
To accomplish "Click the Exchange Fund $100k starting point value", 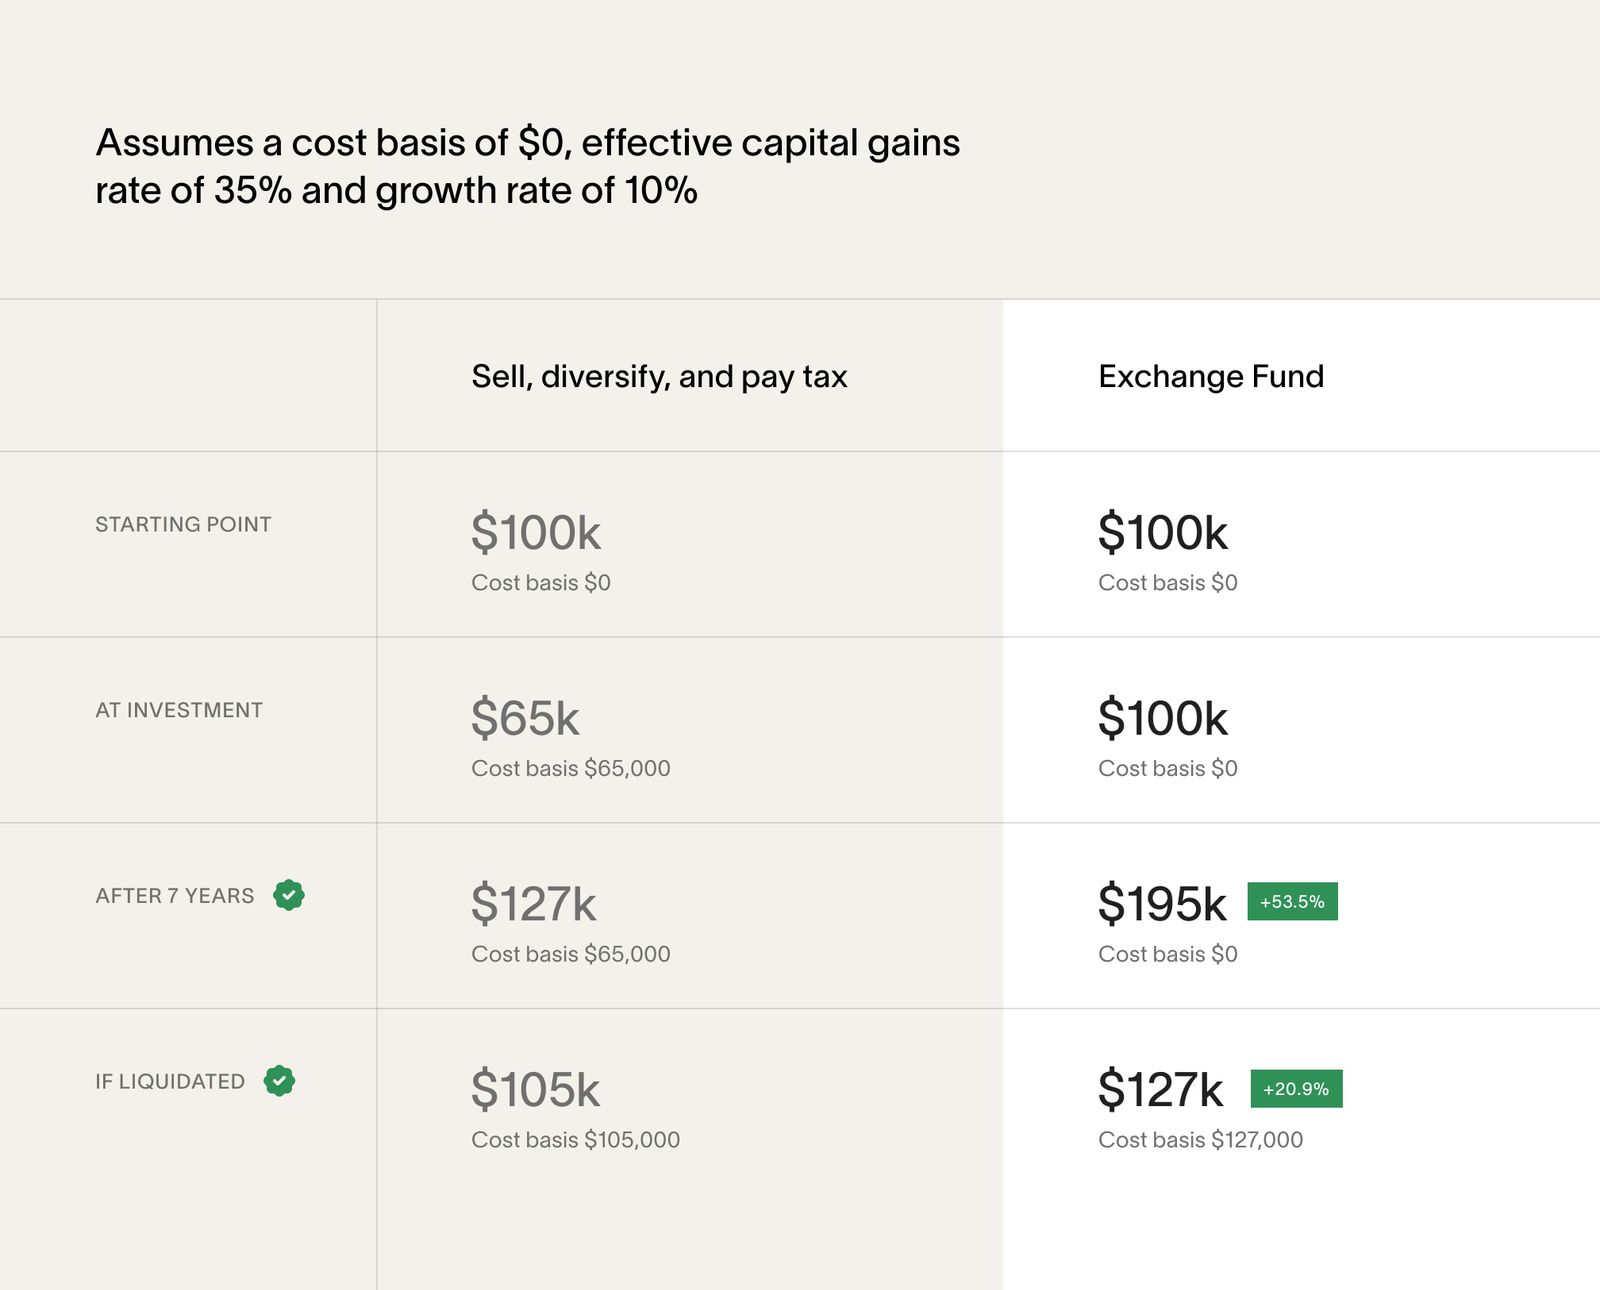I will tap(1162, 533).
